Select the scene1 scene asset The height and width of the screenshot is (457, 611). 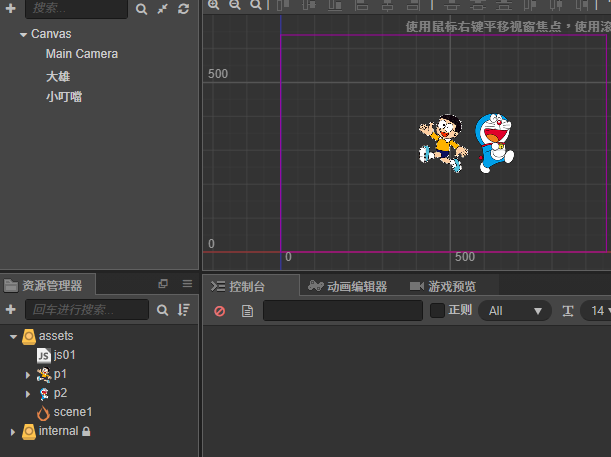pyautogui.click(x=73, y=412)
